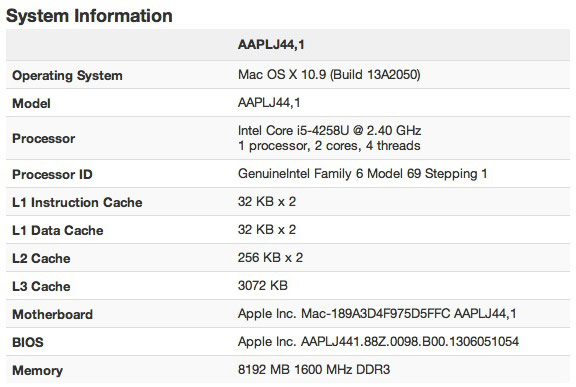Click the L3 Cache label
This screenshot has width=576, height=387.
tap(41, 286)
